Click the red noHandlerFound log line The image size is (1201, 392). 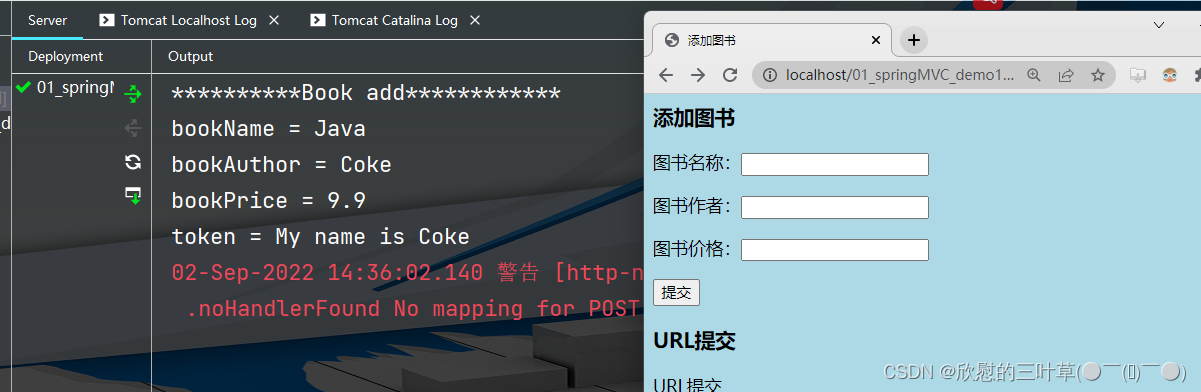[414, 309]
